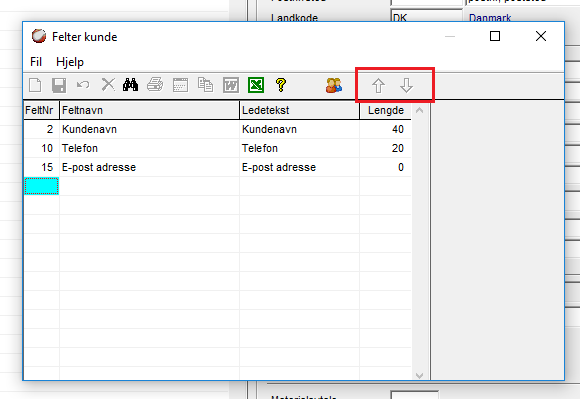The image size is (580, 399).
Task: Click the Save floppy disk icon
Action: tap(59, 85)
